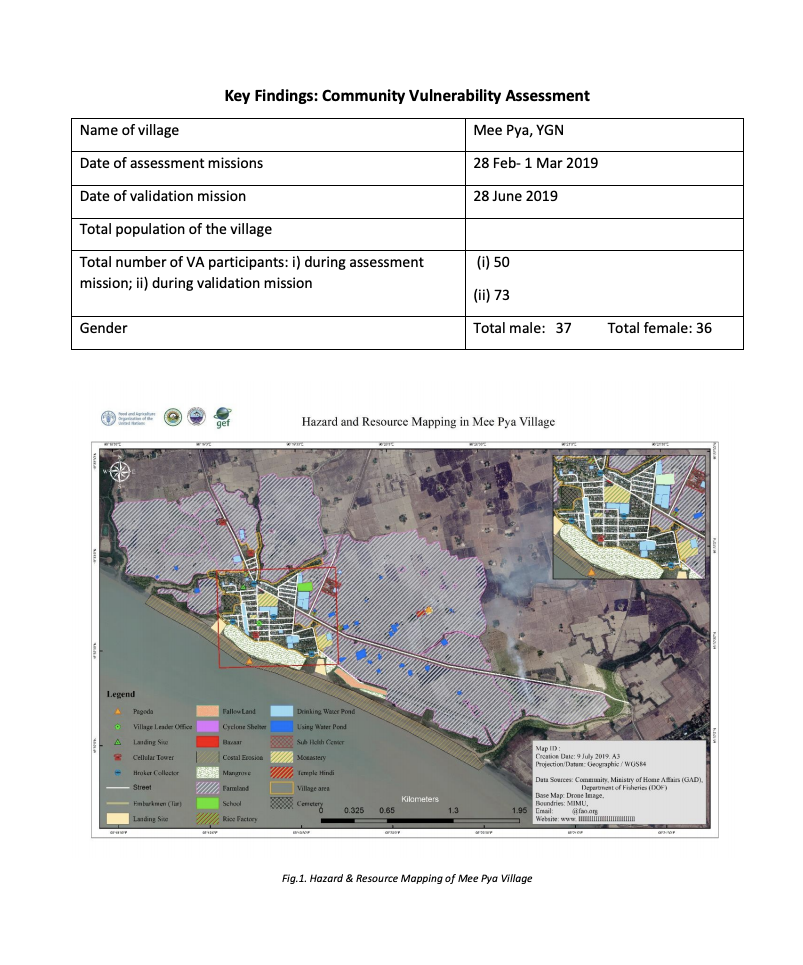The height and width of the screenshot is (965, 803).
Task: Click the Coastal Erosion hatched swatch
Action: point(207,758)
